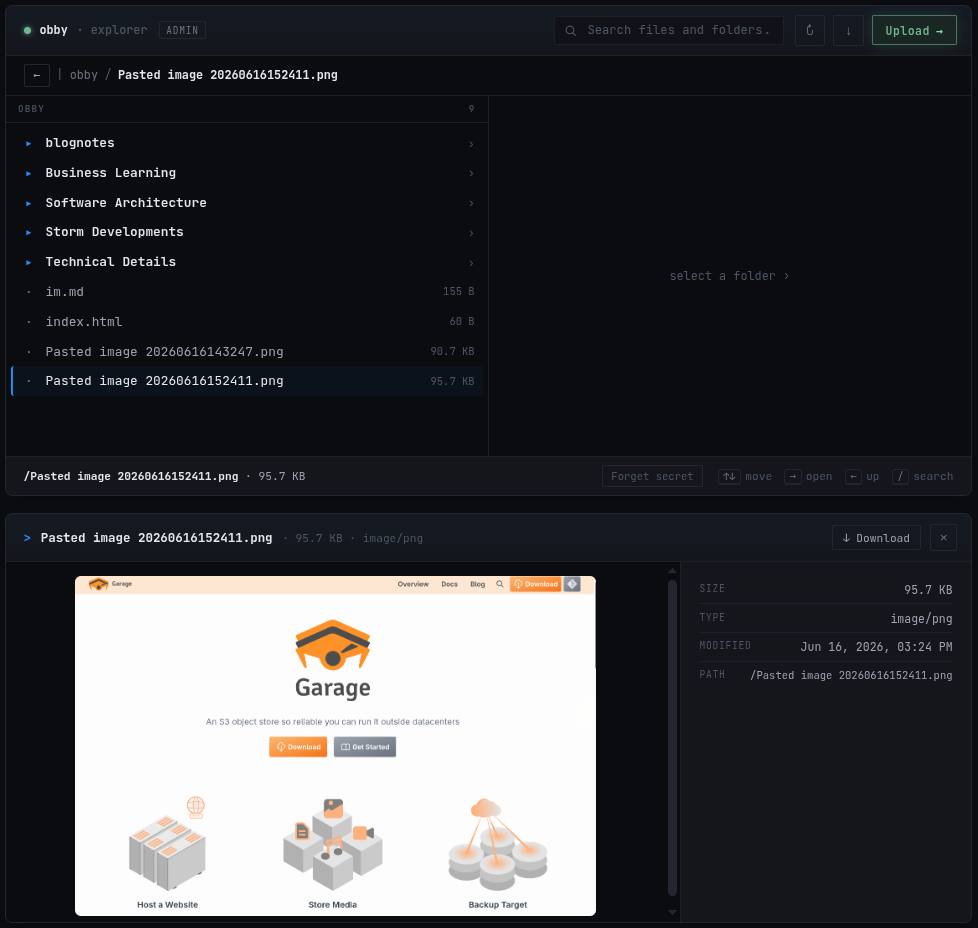Select the im.md file row
978x928 pixels.
(x=247, y=292)
